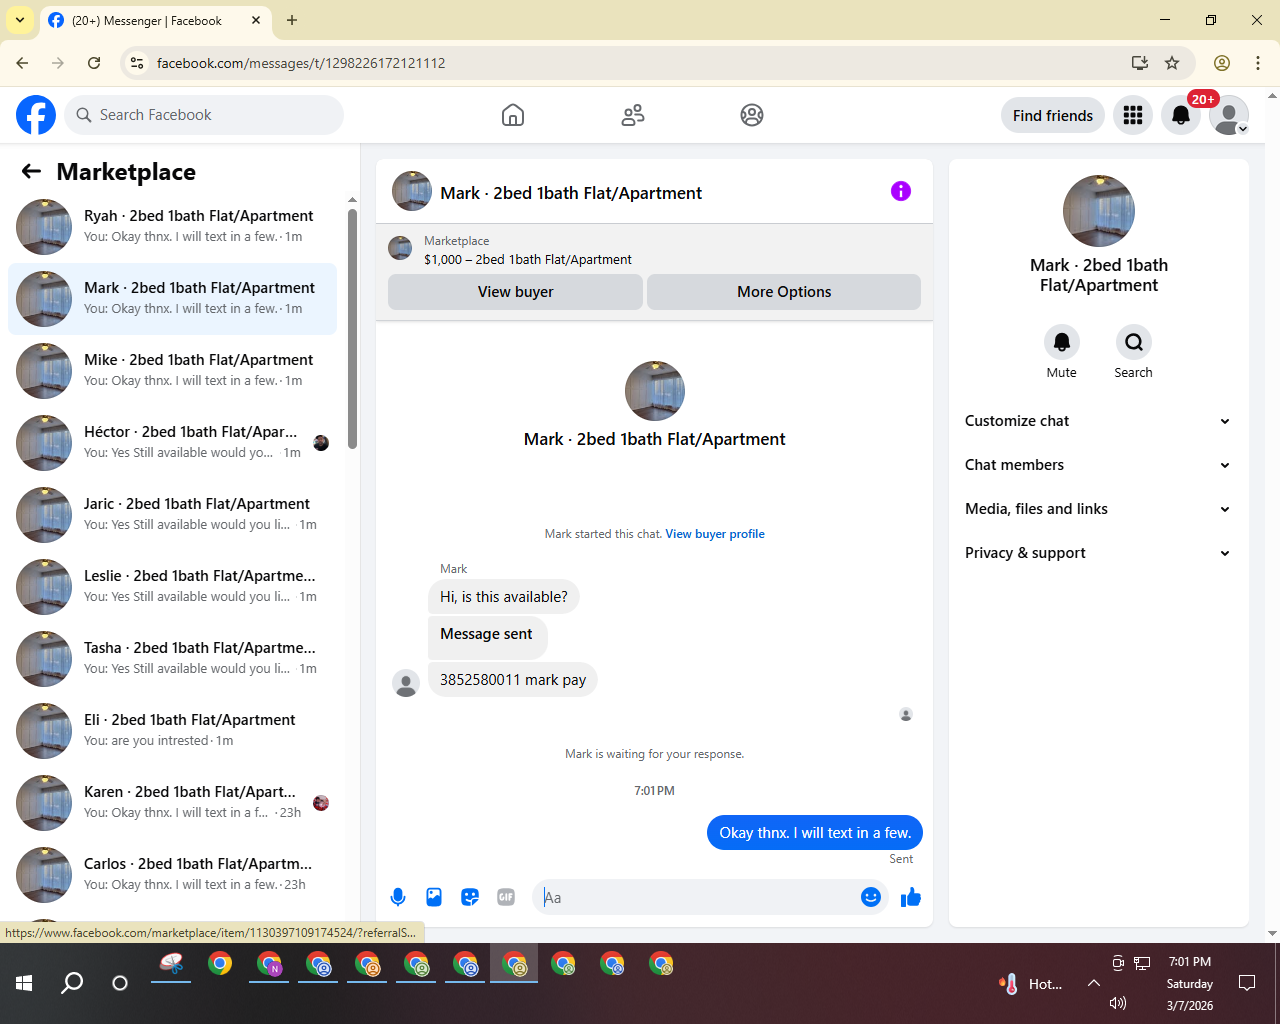Open the weather widget in the taskbar
The image size is (1280, 1024).
1031,984
